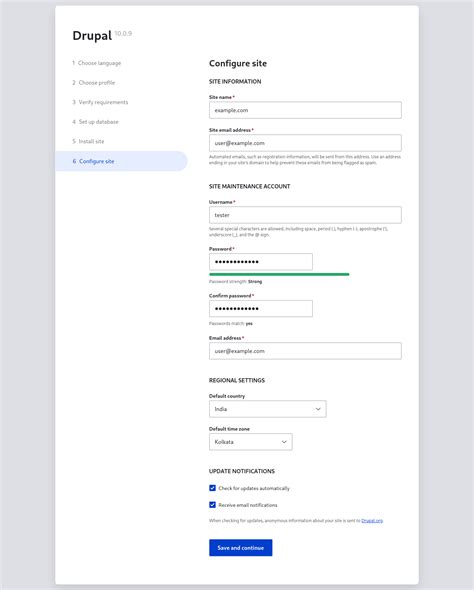Focus the Site email address field
The height and width of the screenshot is (590, 474).
coord(305,143)
